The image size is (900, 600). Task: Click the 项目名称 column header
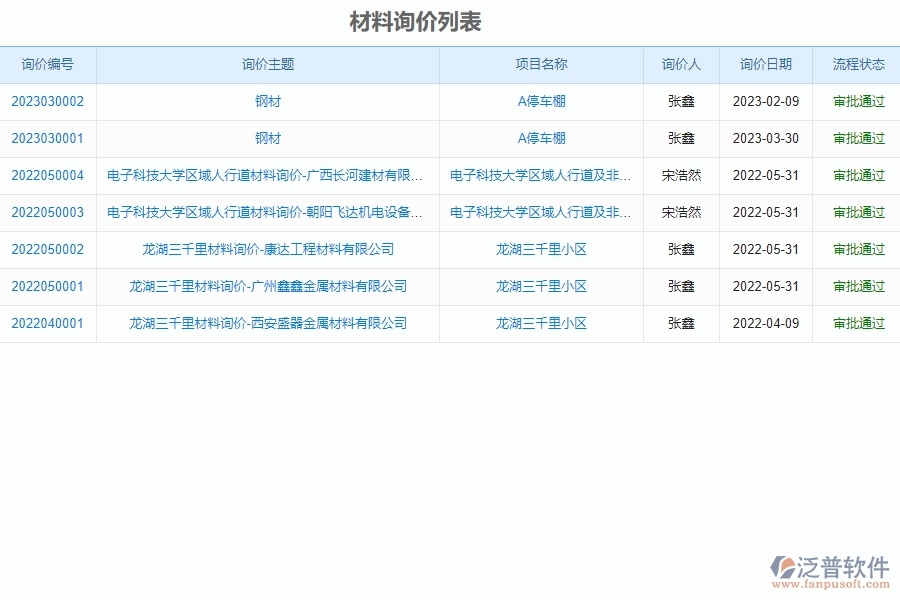point(540,63)
